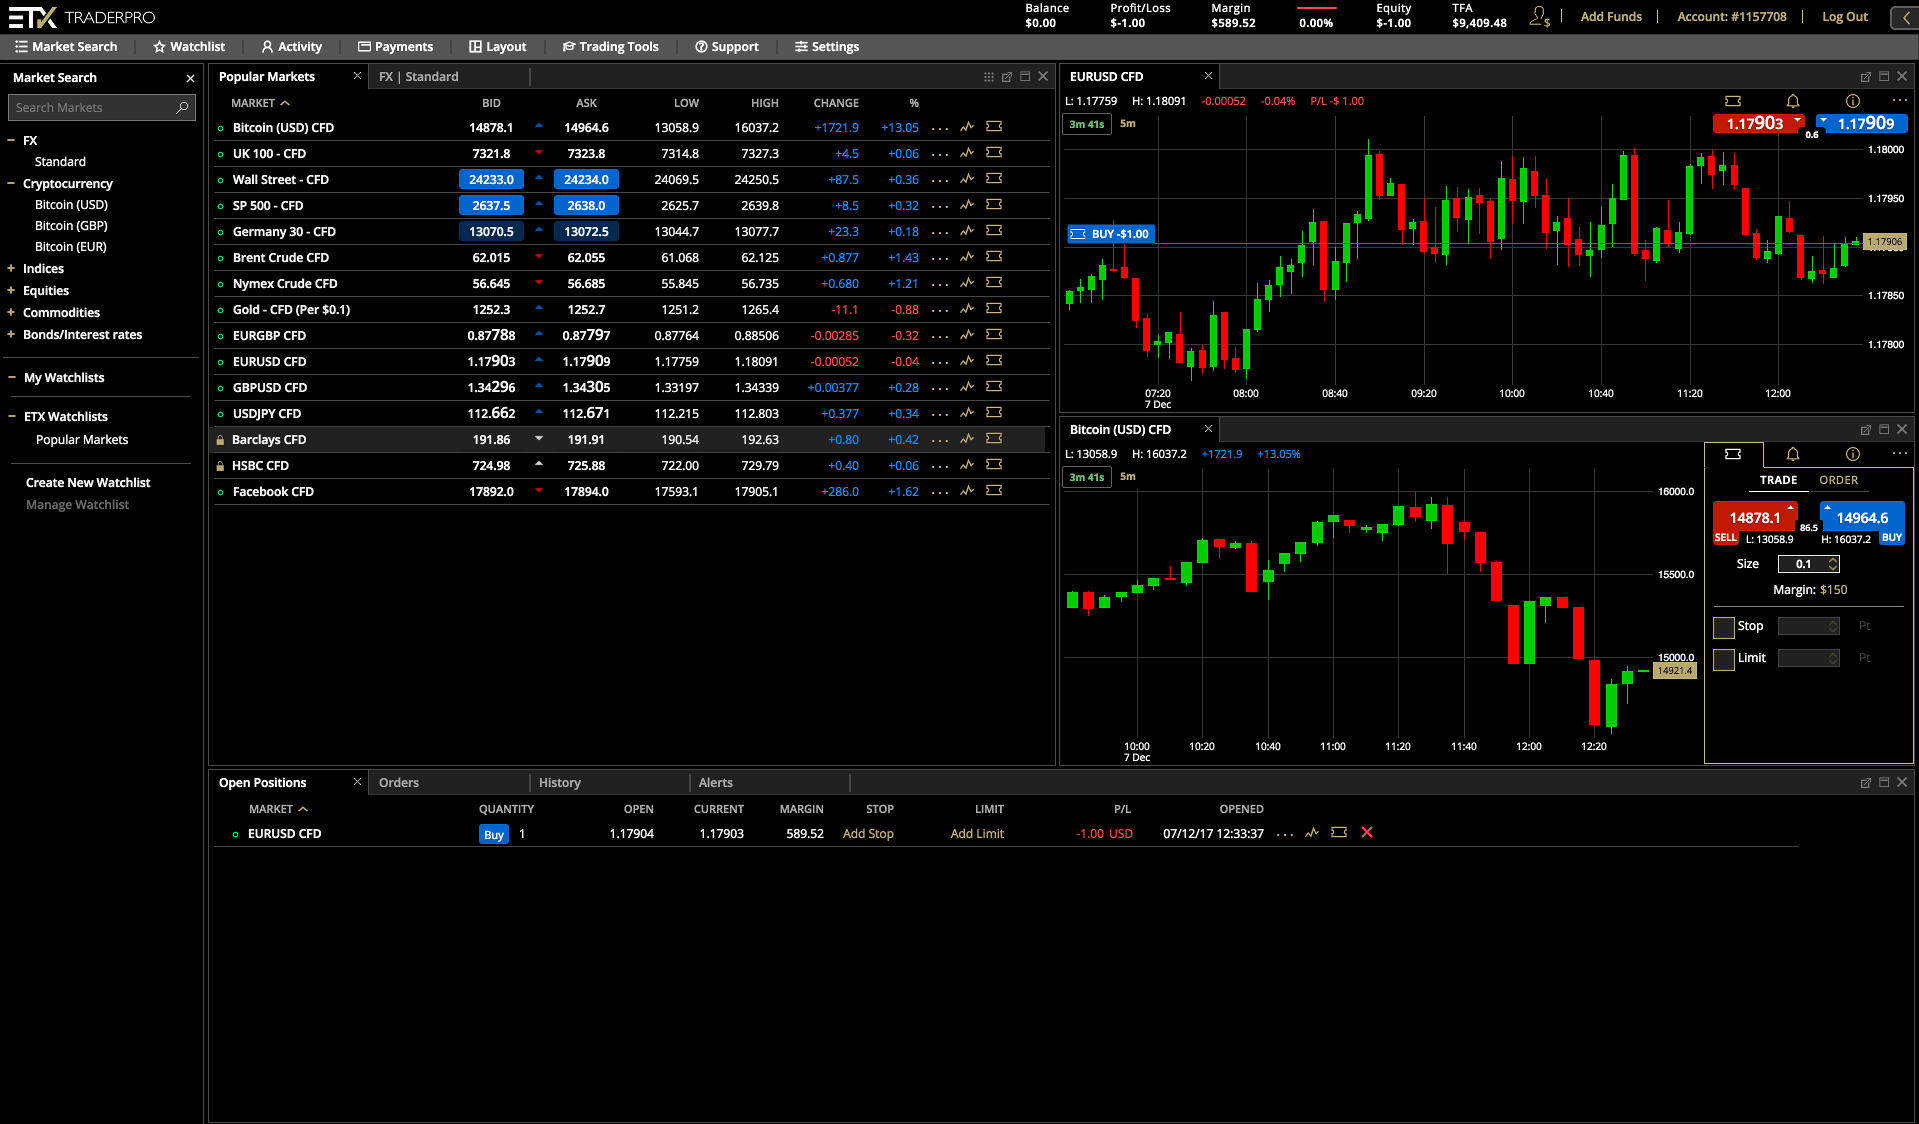Open chart icon for Bitcoin (USD) CFD row
Image resolution: width=1919 pixels, height=1124 pixels.
point(967,127)
